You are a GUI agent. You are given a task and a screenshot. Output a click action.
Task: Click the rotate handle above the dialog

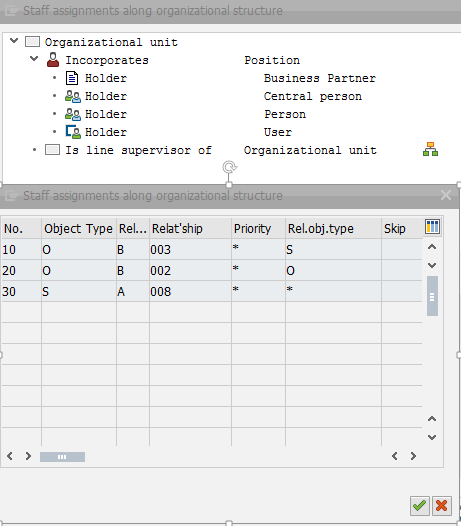(x=230, y=167)
